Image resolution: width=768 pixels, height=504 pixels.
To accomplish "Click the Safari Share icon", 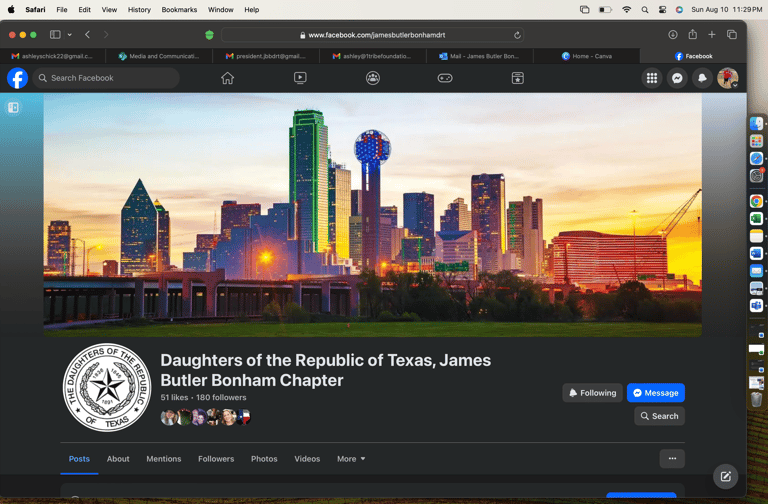I will coord(693,34).
